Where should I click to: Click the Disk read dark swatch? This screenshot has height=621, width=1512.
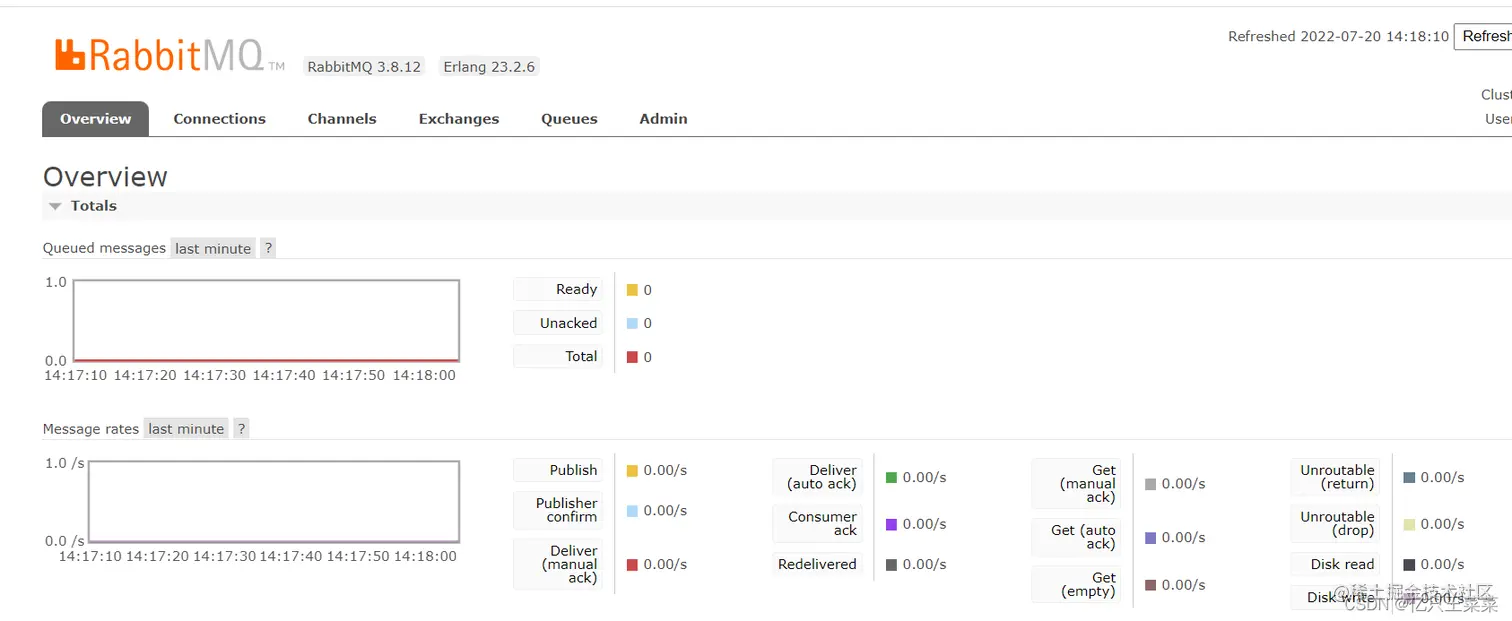[x=1409, y=564]
